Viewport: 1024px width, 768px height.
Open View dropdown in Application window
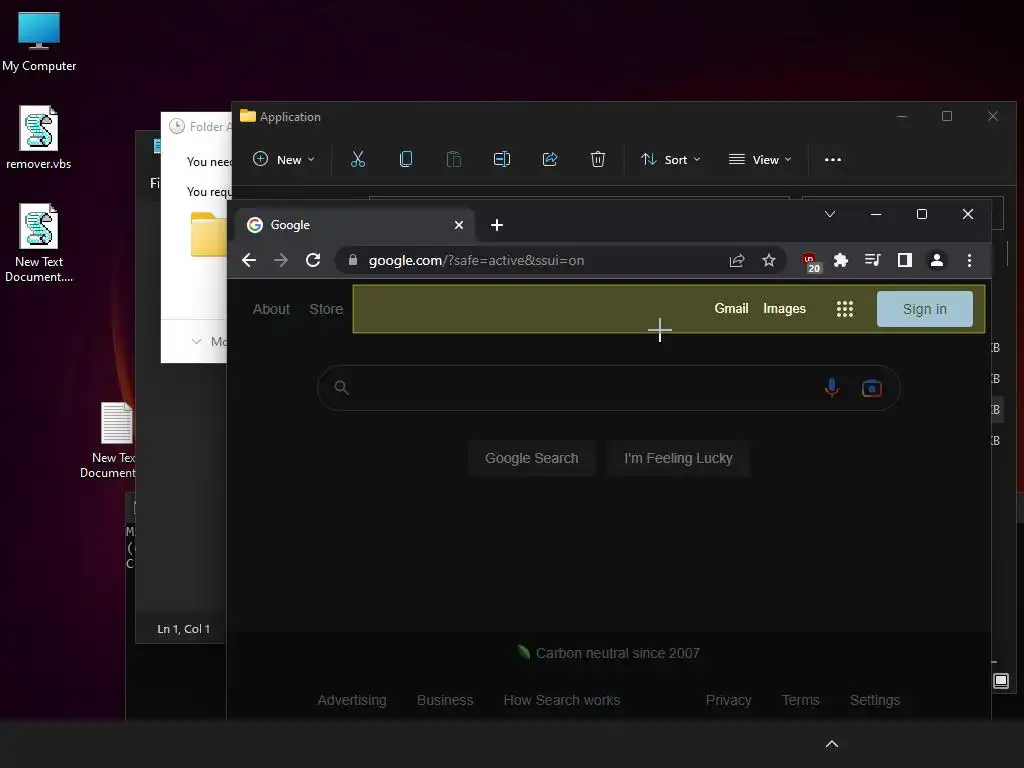point(760,159)
